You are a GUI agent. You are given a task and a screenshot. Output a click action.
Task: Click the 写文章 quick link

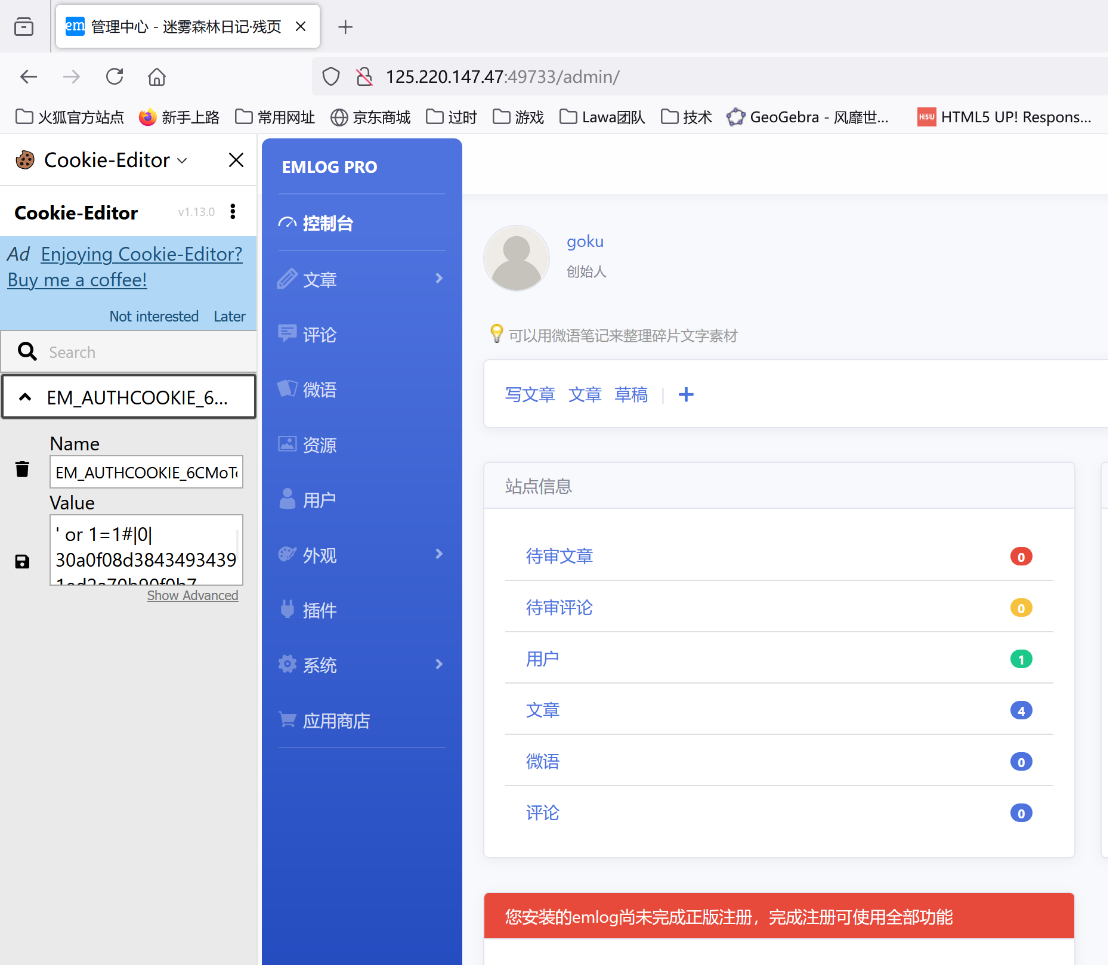(530, 395)
